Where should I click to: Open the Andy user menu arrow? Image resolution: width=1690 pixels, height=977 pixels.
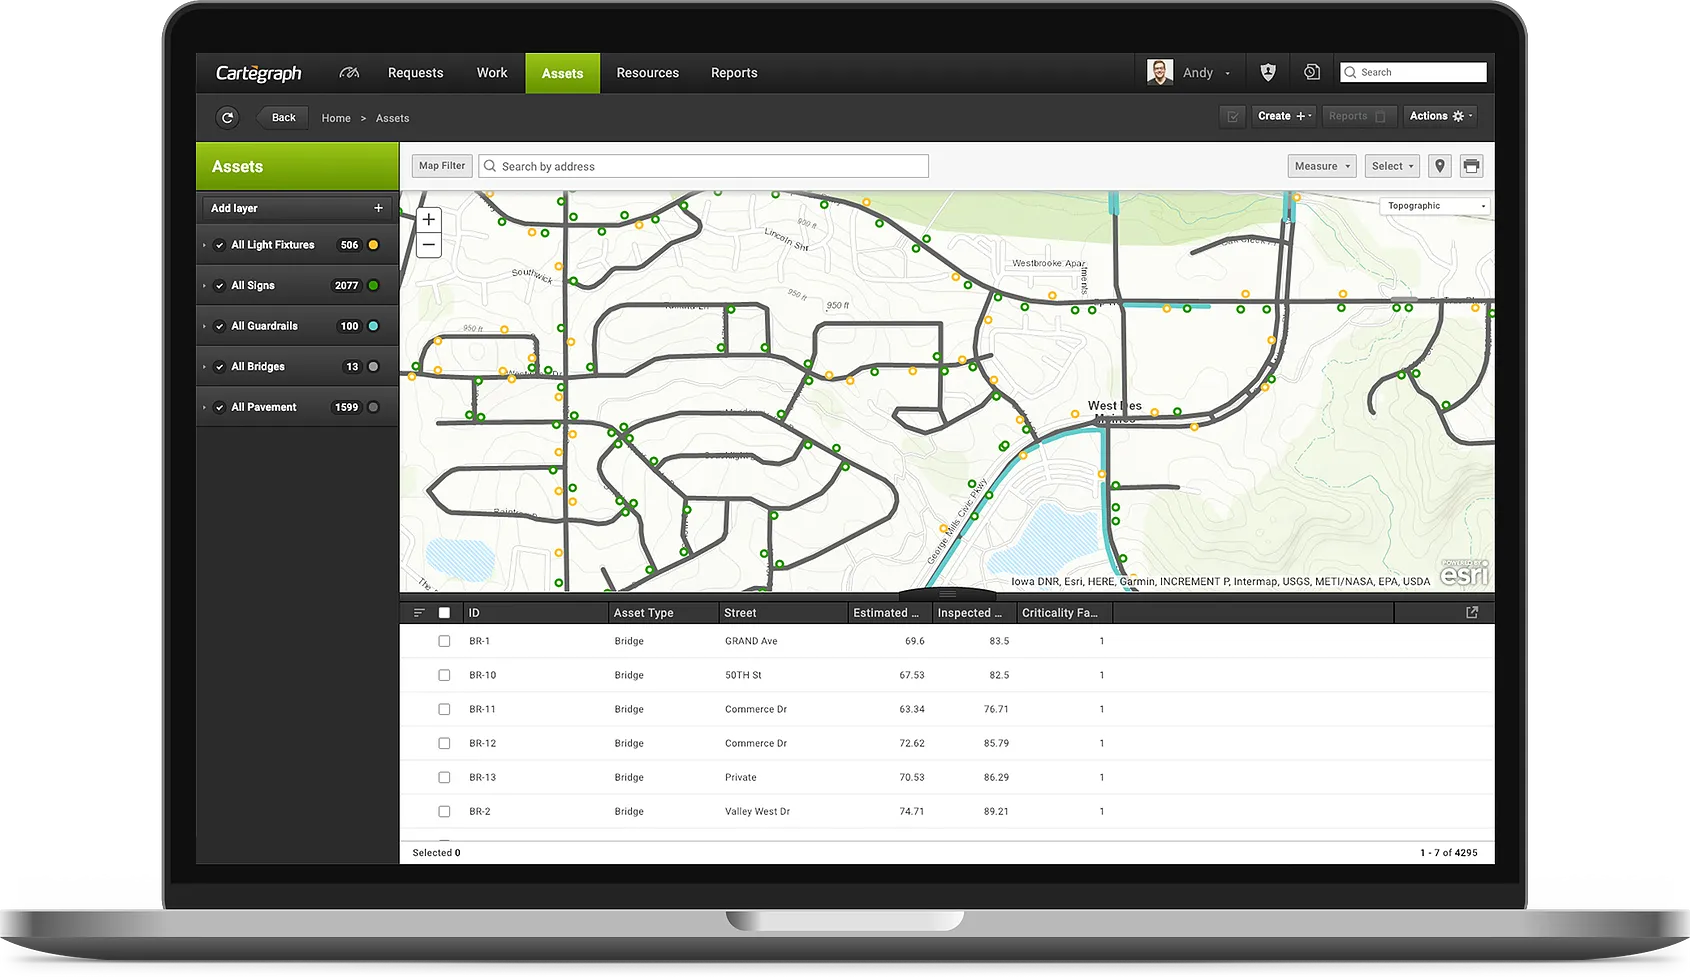click(1228, 73)
